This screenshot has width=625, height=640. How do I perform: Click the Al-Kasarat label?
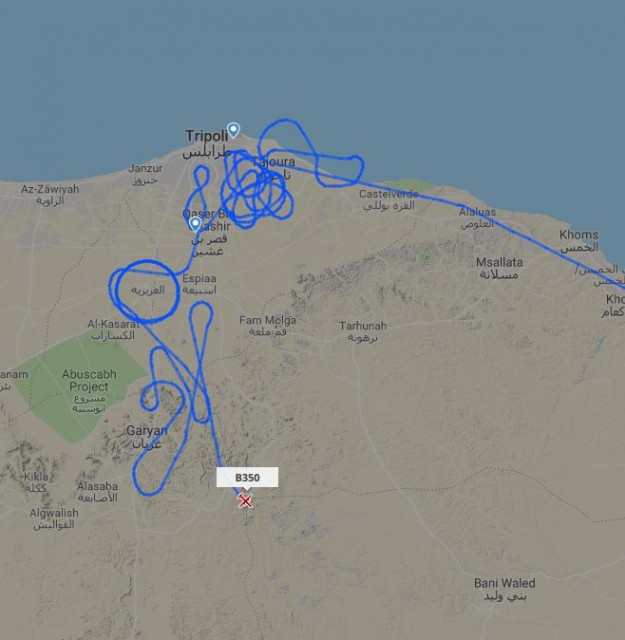[x=113, y=324]
